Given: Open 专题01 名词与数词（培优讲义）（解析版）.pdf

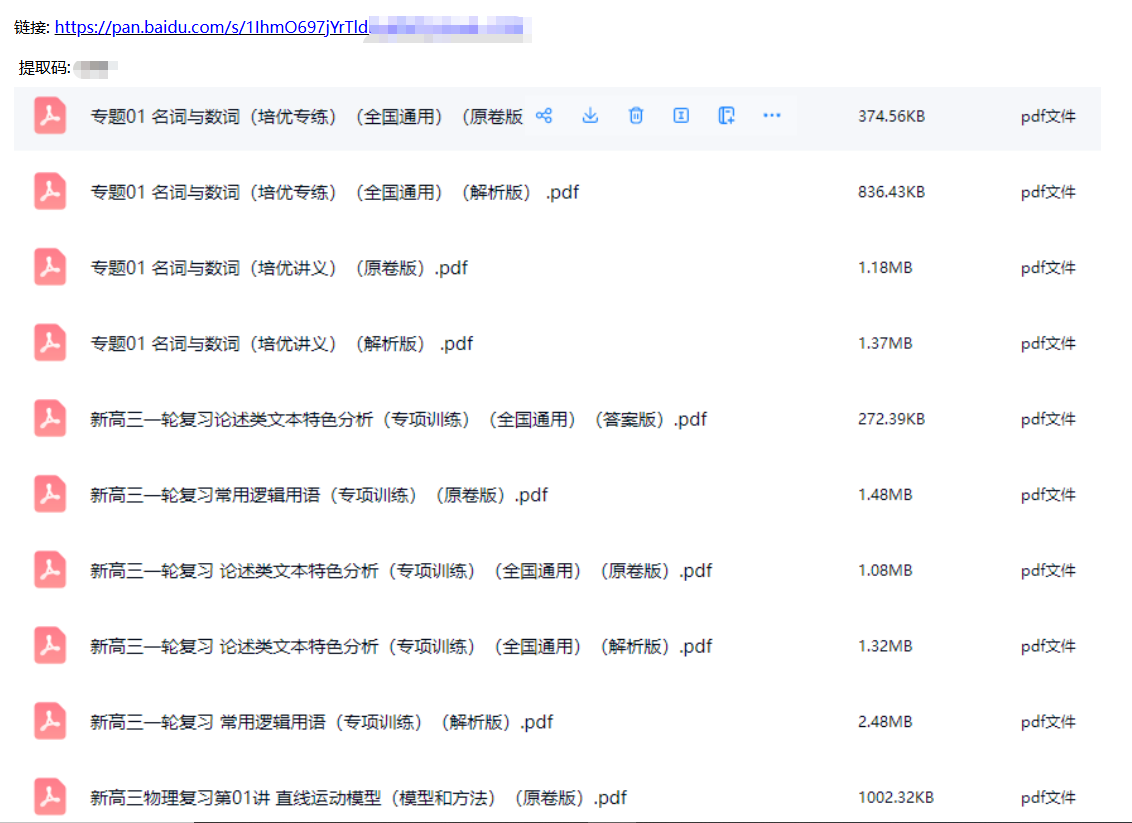Looking at the screenshot, I should [x=282, y=344].
